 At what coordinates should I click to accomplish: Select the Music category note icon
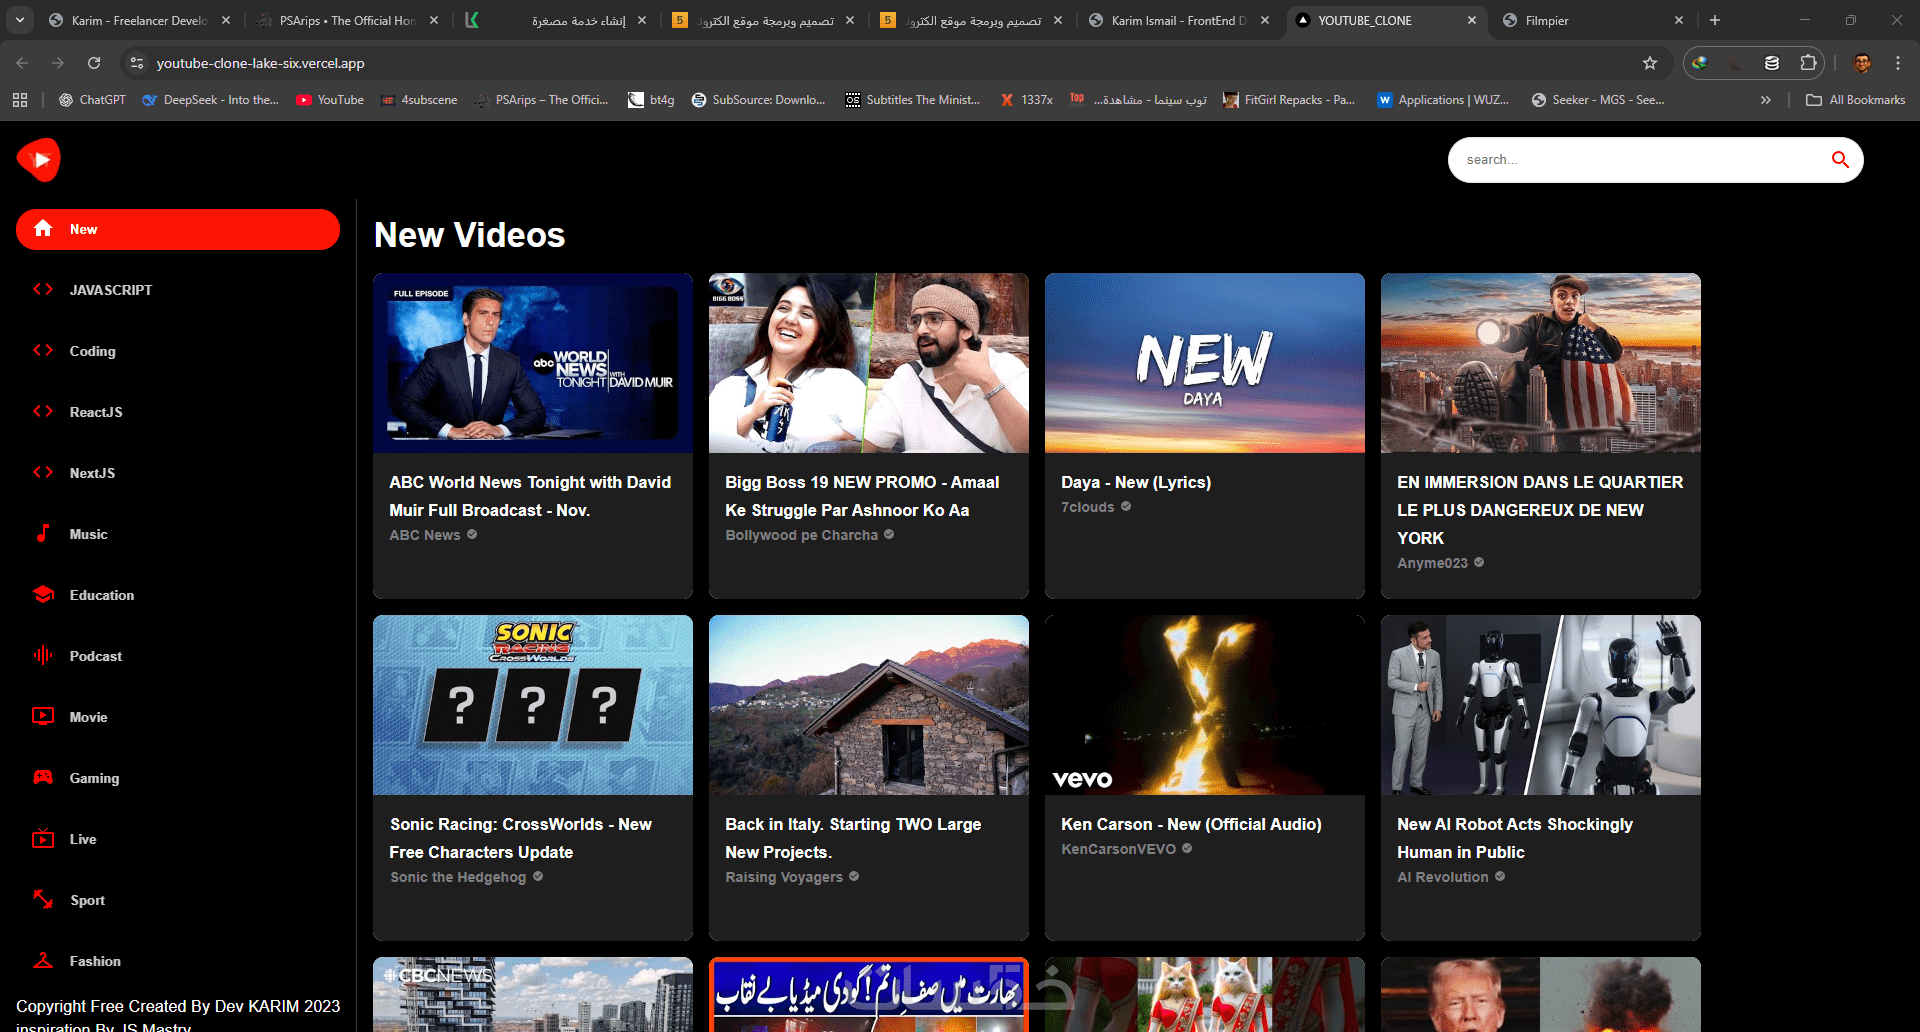click(x=43, y=534)
